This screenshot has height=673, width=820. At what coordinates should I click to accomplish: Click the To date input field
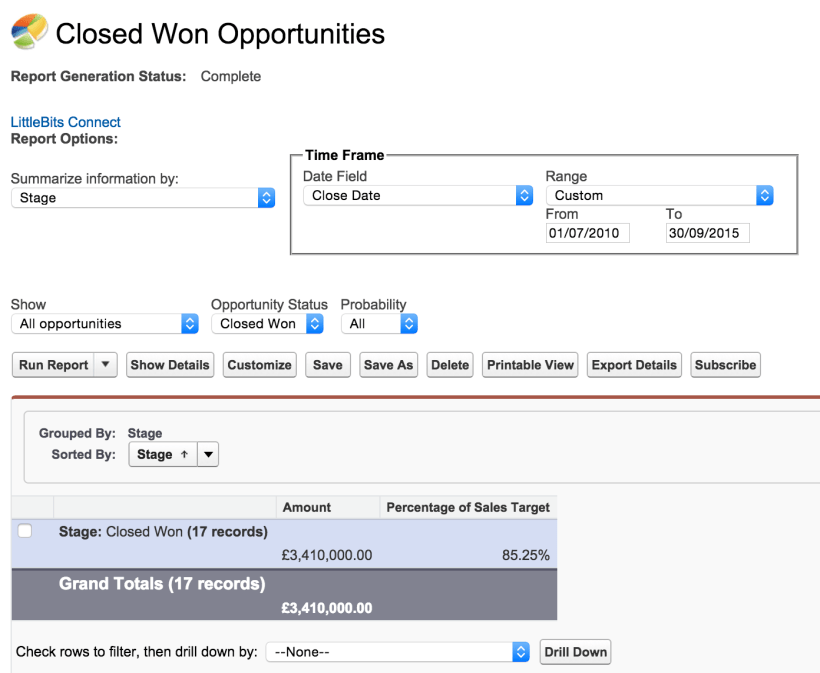click(x=707, y=233)
